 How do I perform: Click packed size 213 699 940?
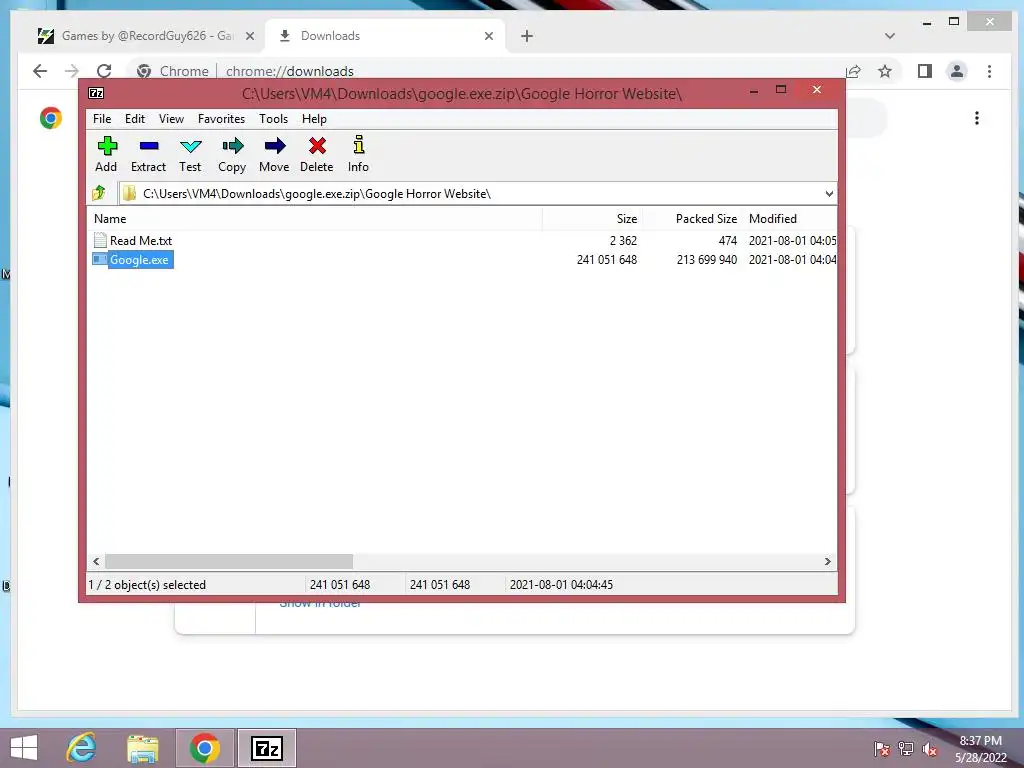point(707,259)
